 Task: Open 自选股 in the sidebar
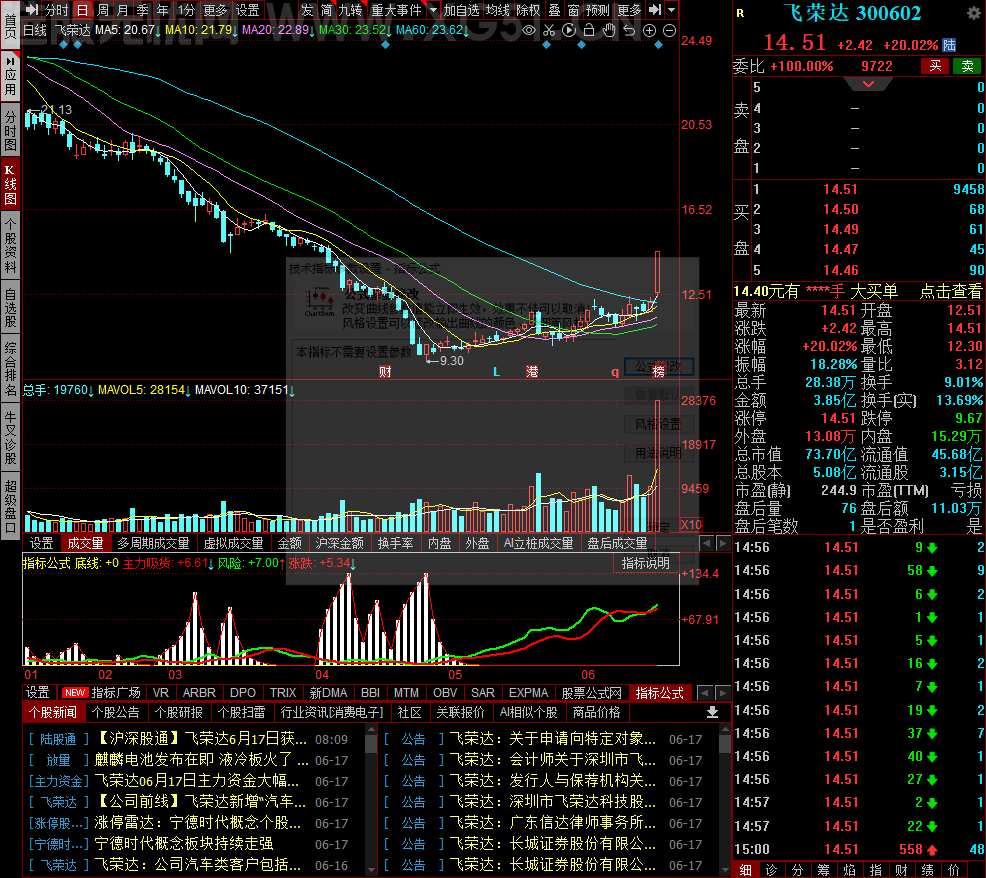[10, 308]
